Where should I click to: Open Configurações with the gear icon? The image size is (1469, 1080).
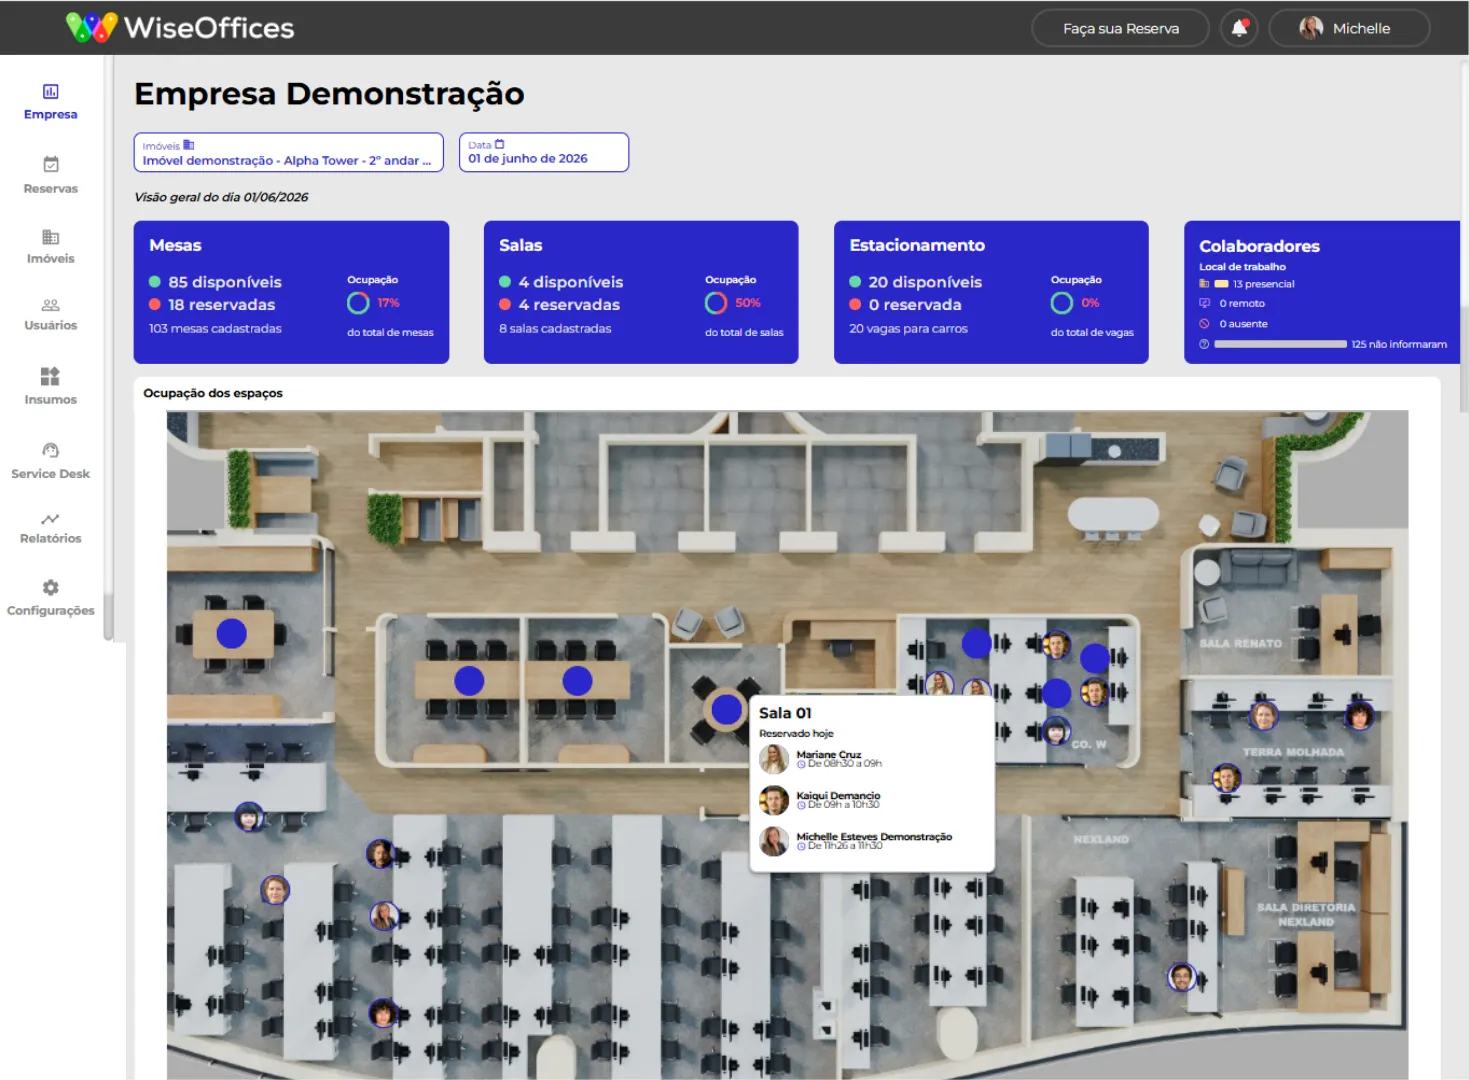click(x=50, y=598)
